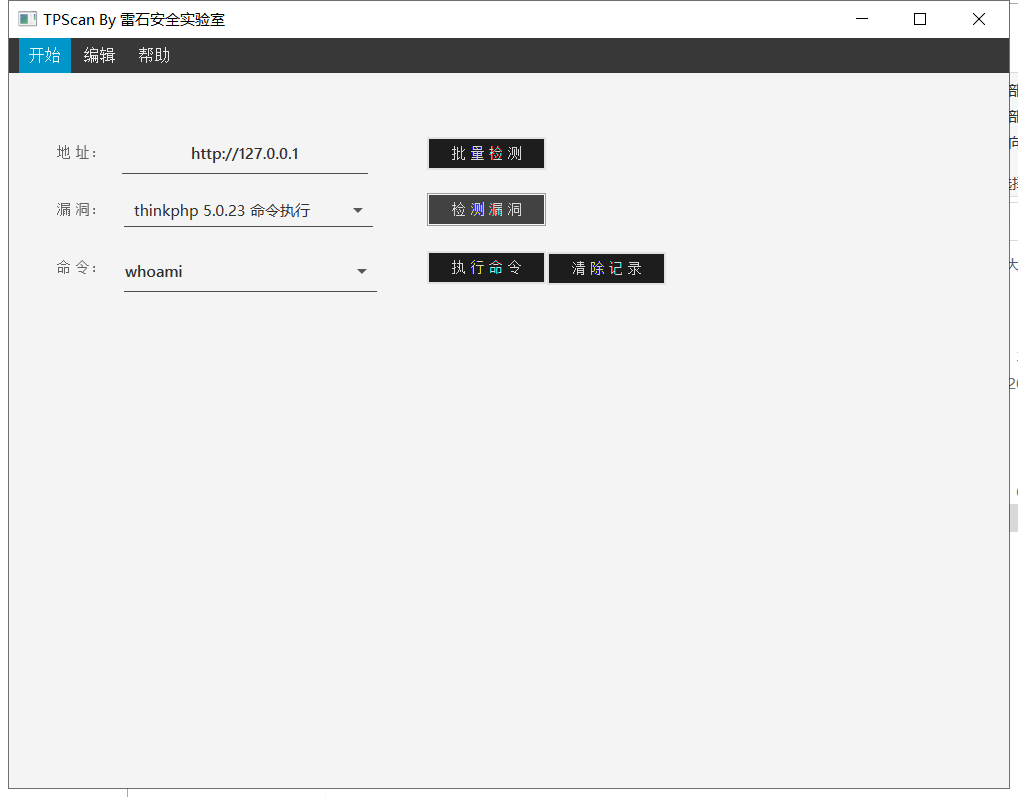Screen dimensions: 1018x797
Task: Close the TPScan window
Action: (978, 18)
